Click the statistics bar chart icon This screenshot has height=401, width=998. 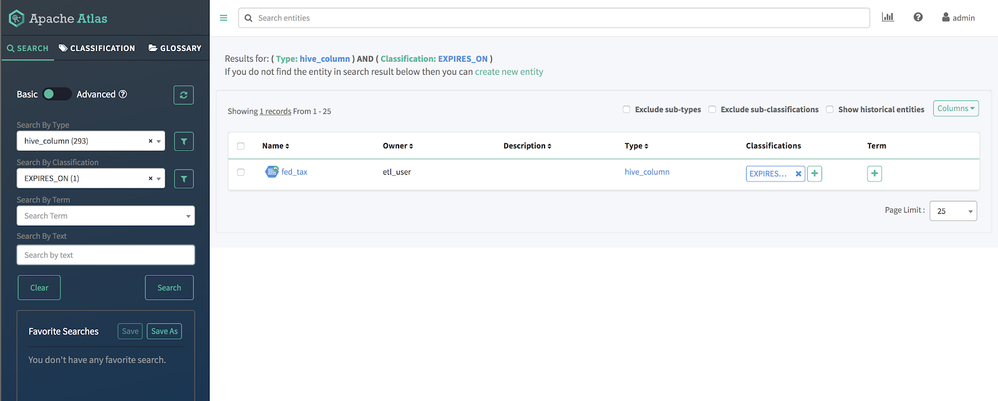pos(888,17)
